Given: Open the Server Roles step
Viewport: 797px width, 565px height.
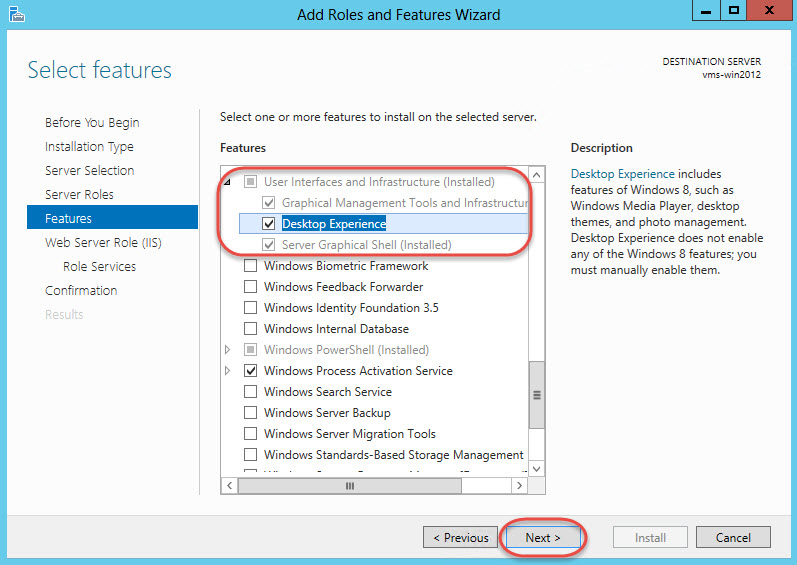Looking at the screenshot, I should click(x=79, y=194).
